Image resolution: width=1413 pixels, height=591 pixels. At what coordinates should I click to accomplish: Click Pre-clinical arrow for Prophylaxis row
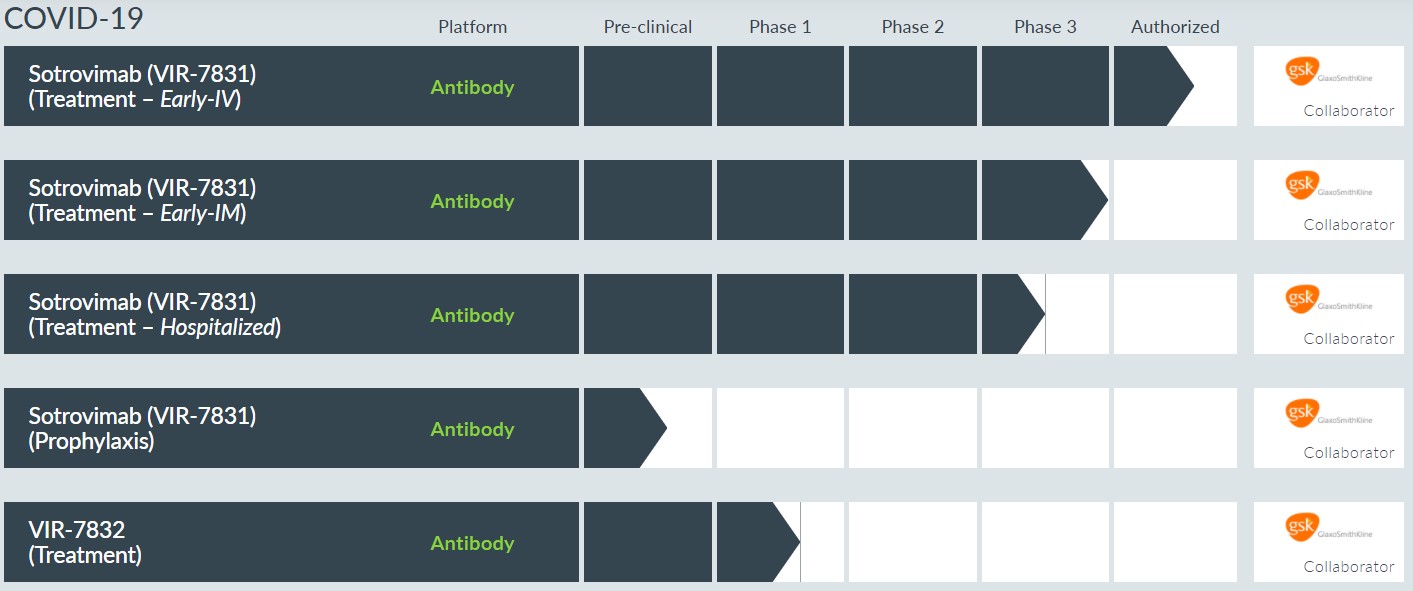coord(624,428)
